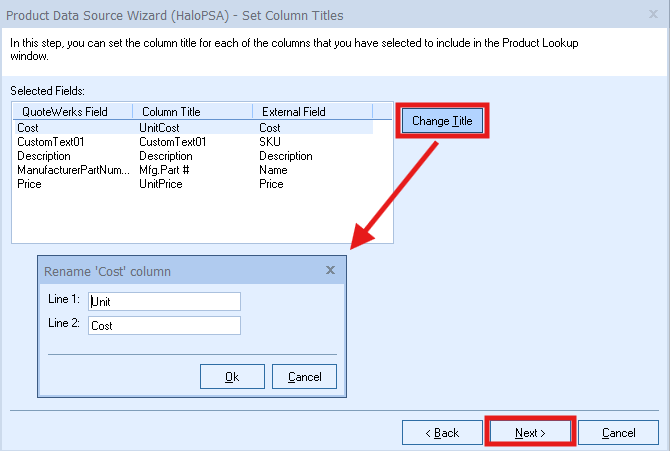Click the Line 1 text field

(164, 301)
